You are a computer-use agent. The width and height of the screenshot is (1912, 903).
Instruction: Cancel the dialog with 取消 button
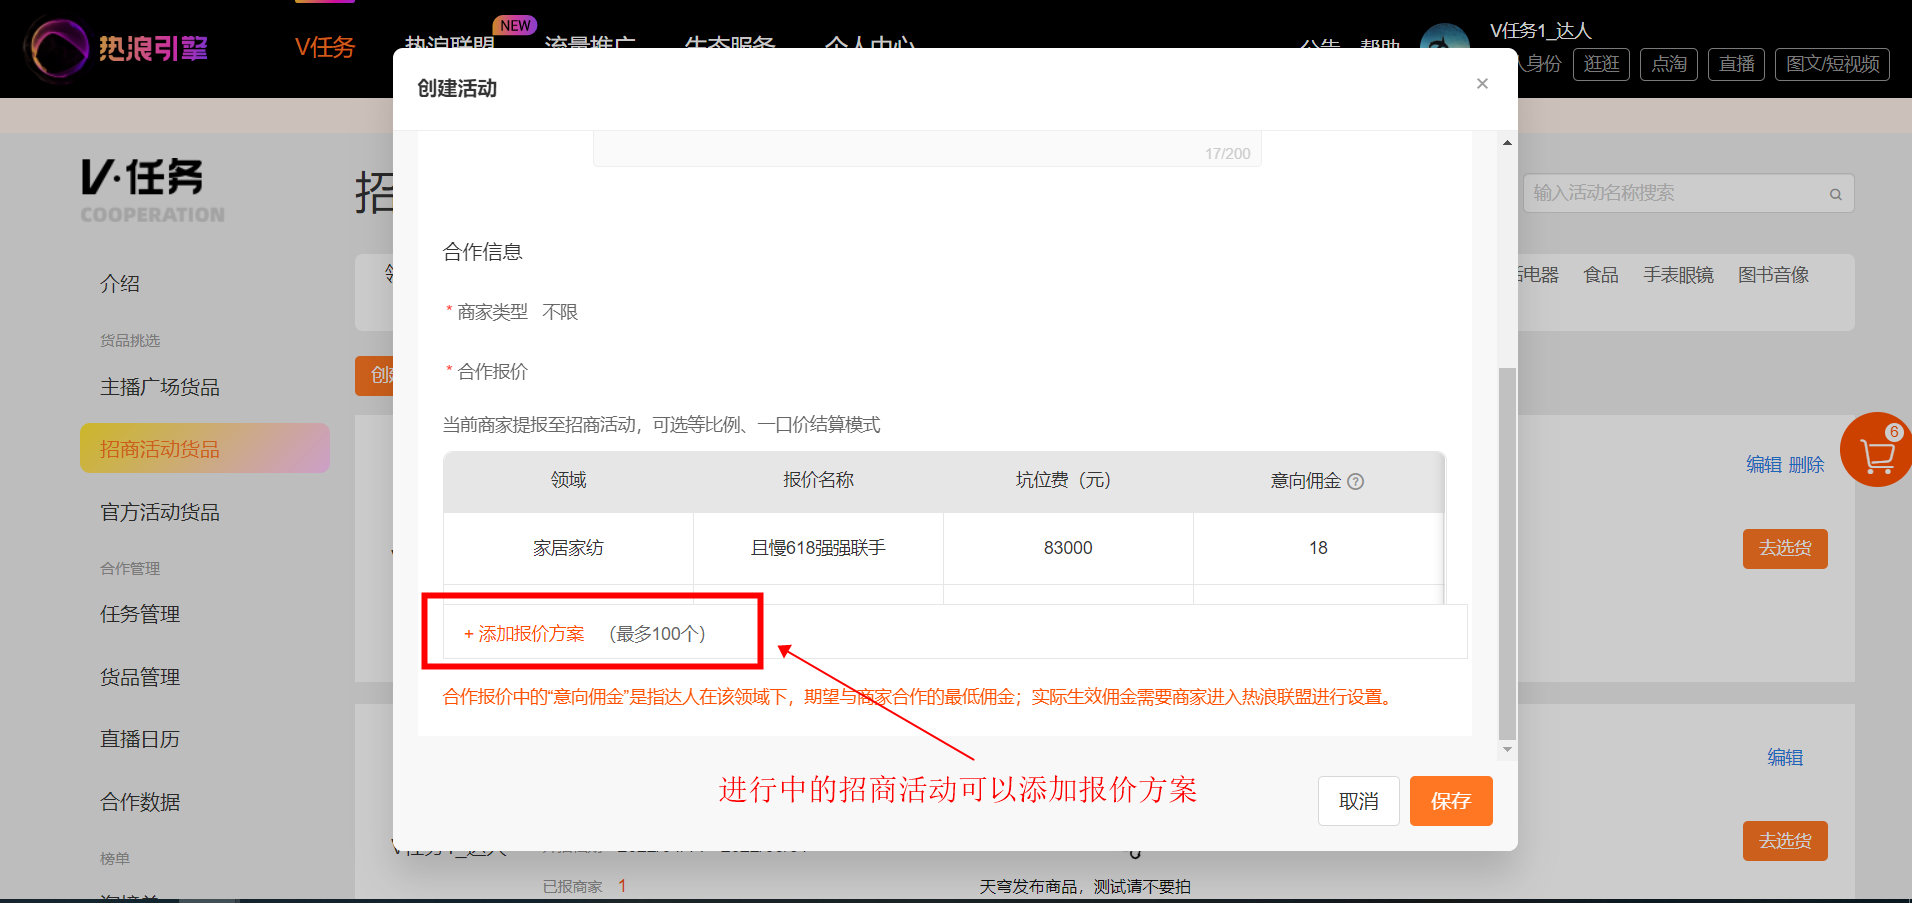point(1358,801)
